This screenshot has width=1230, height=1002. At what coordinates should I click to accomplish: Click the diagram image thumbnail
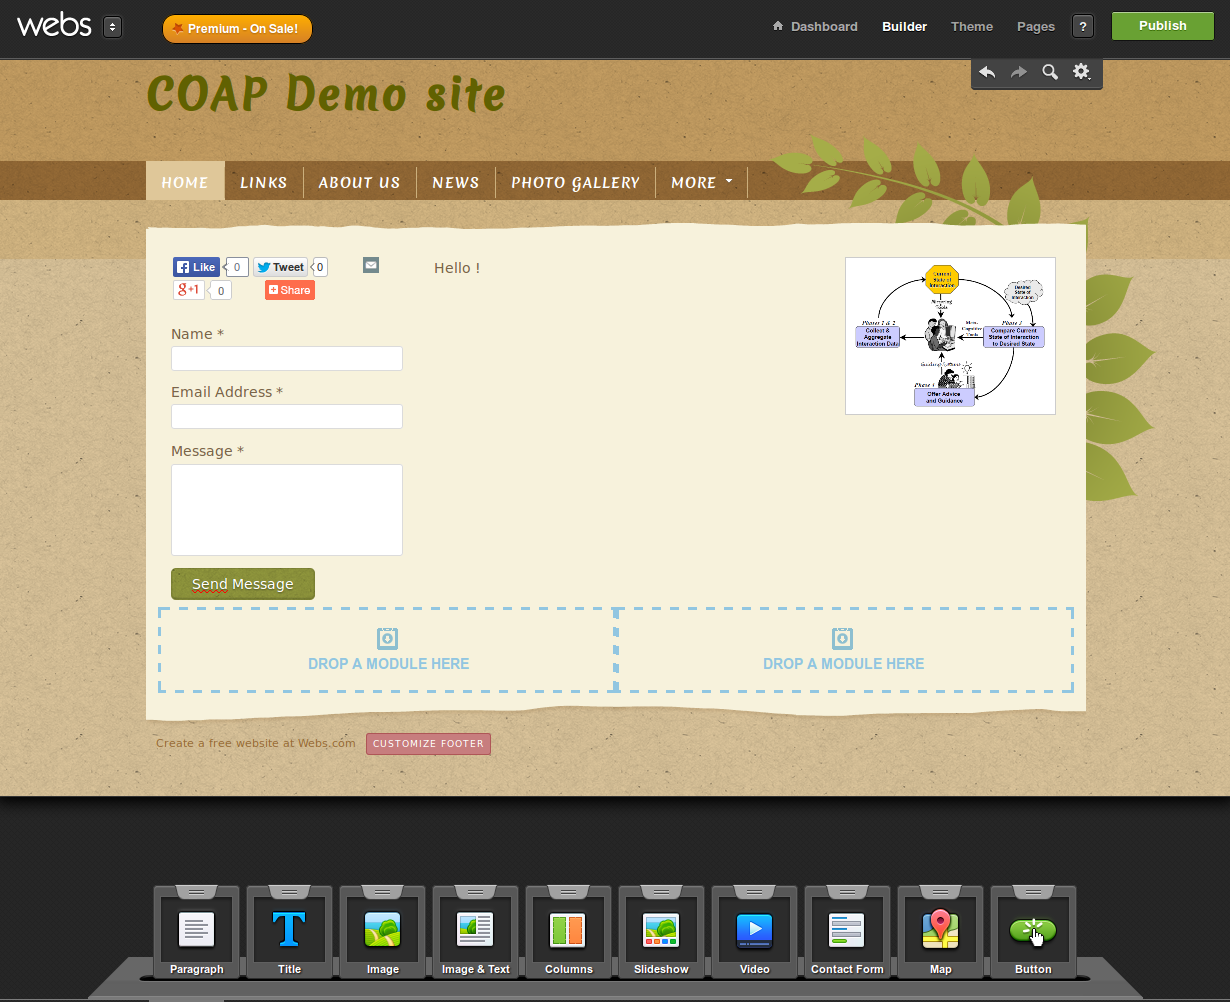950,336
